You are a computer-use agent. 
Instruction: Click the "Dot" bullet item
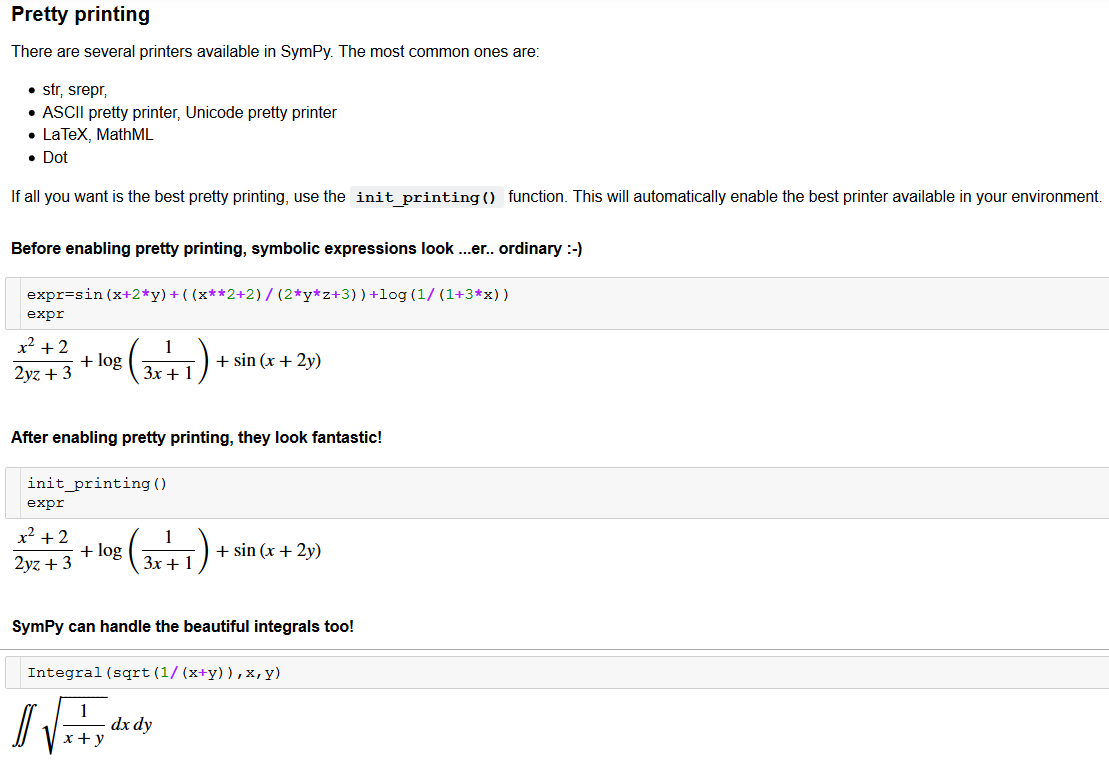(55, 158)
